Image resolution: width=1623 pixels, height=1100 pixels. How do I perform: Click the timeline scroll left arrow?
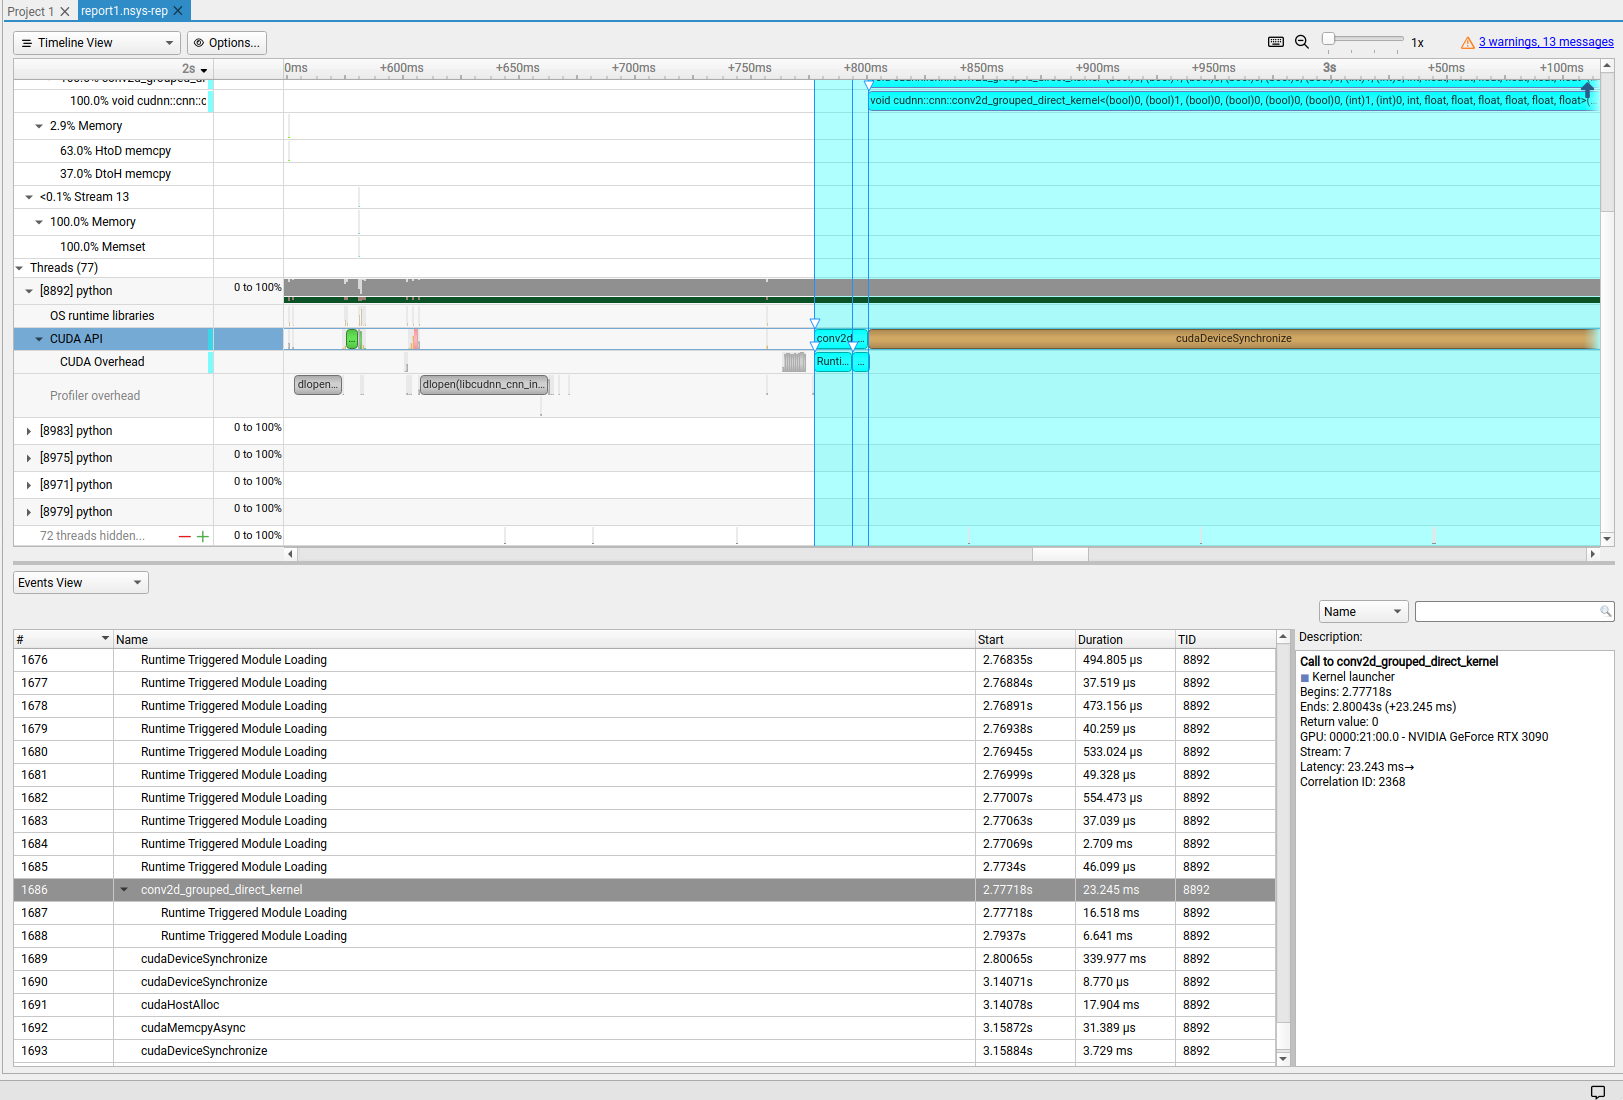coord(291,554)
